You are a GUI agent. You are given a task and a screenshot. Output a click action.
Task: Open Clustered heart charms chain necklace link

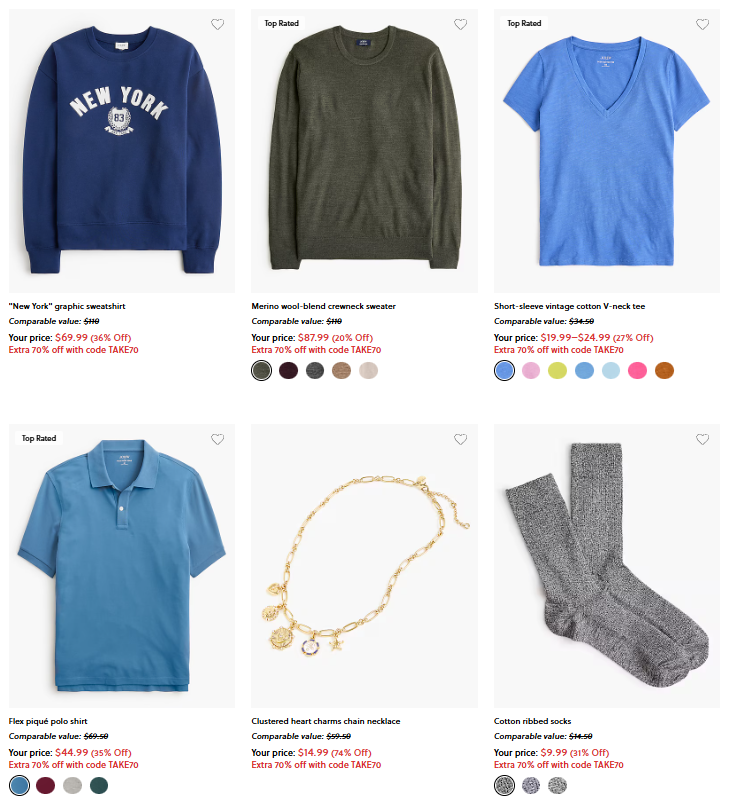(326, 721)
